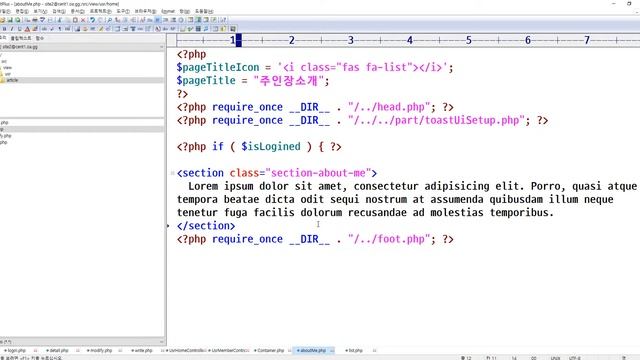Screen dimensions: 640x360
Task: Click the UNIX status bar entry
Action: click(x=555, y=358)
